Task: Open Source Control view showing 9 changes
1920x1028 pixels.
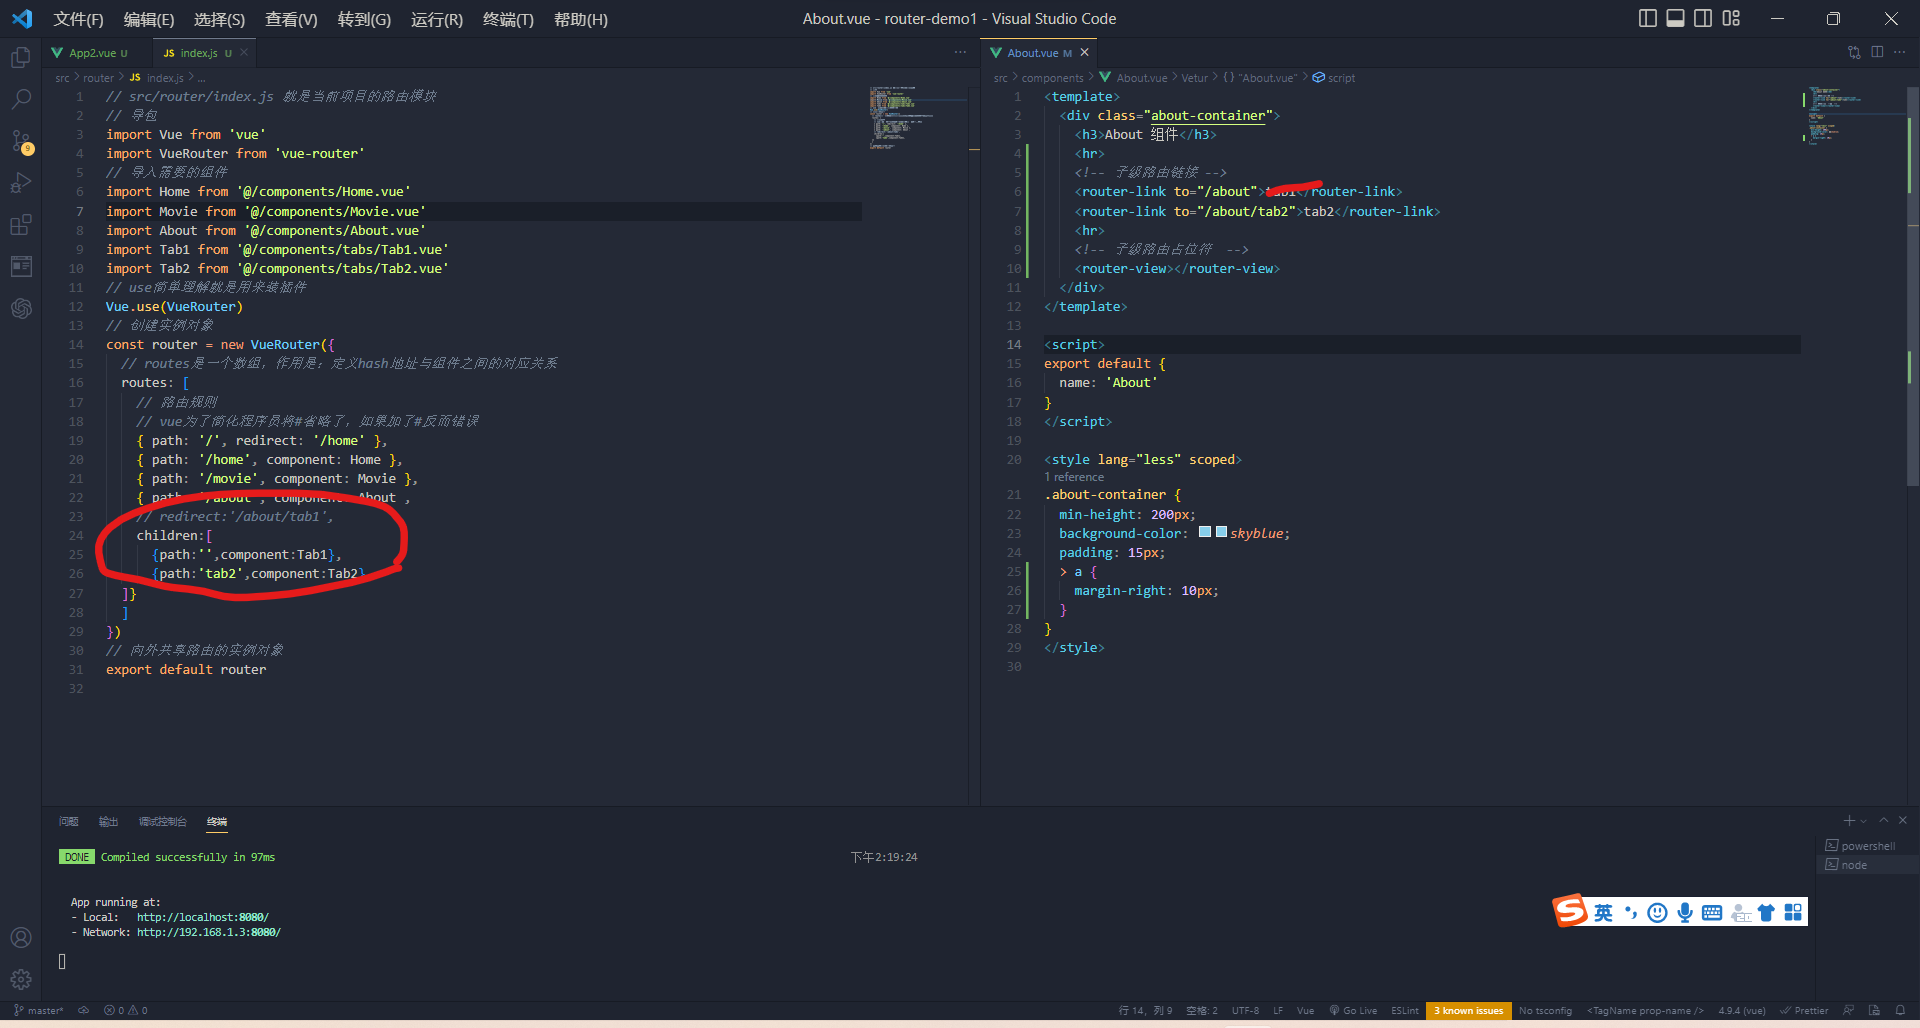Action: (21, 141)
